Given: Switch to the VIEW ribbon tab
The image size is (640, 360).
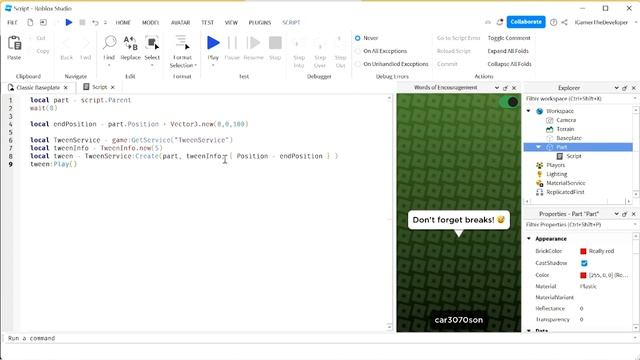Looking at the screenshot, I should click(x=231, y=22).
